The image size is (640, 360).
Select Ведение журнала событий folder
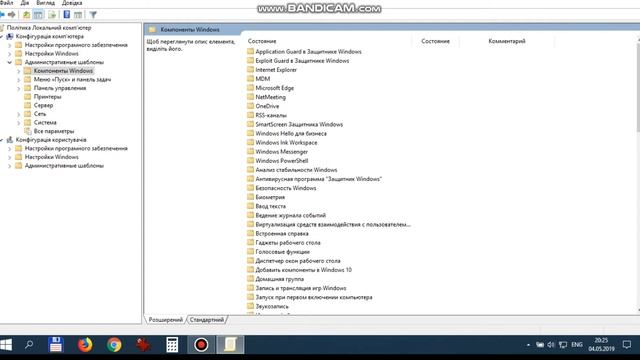[291, 216]
